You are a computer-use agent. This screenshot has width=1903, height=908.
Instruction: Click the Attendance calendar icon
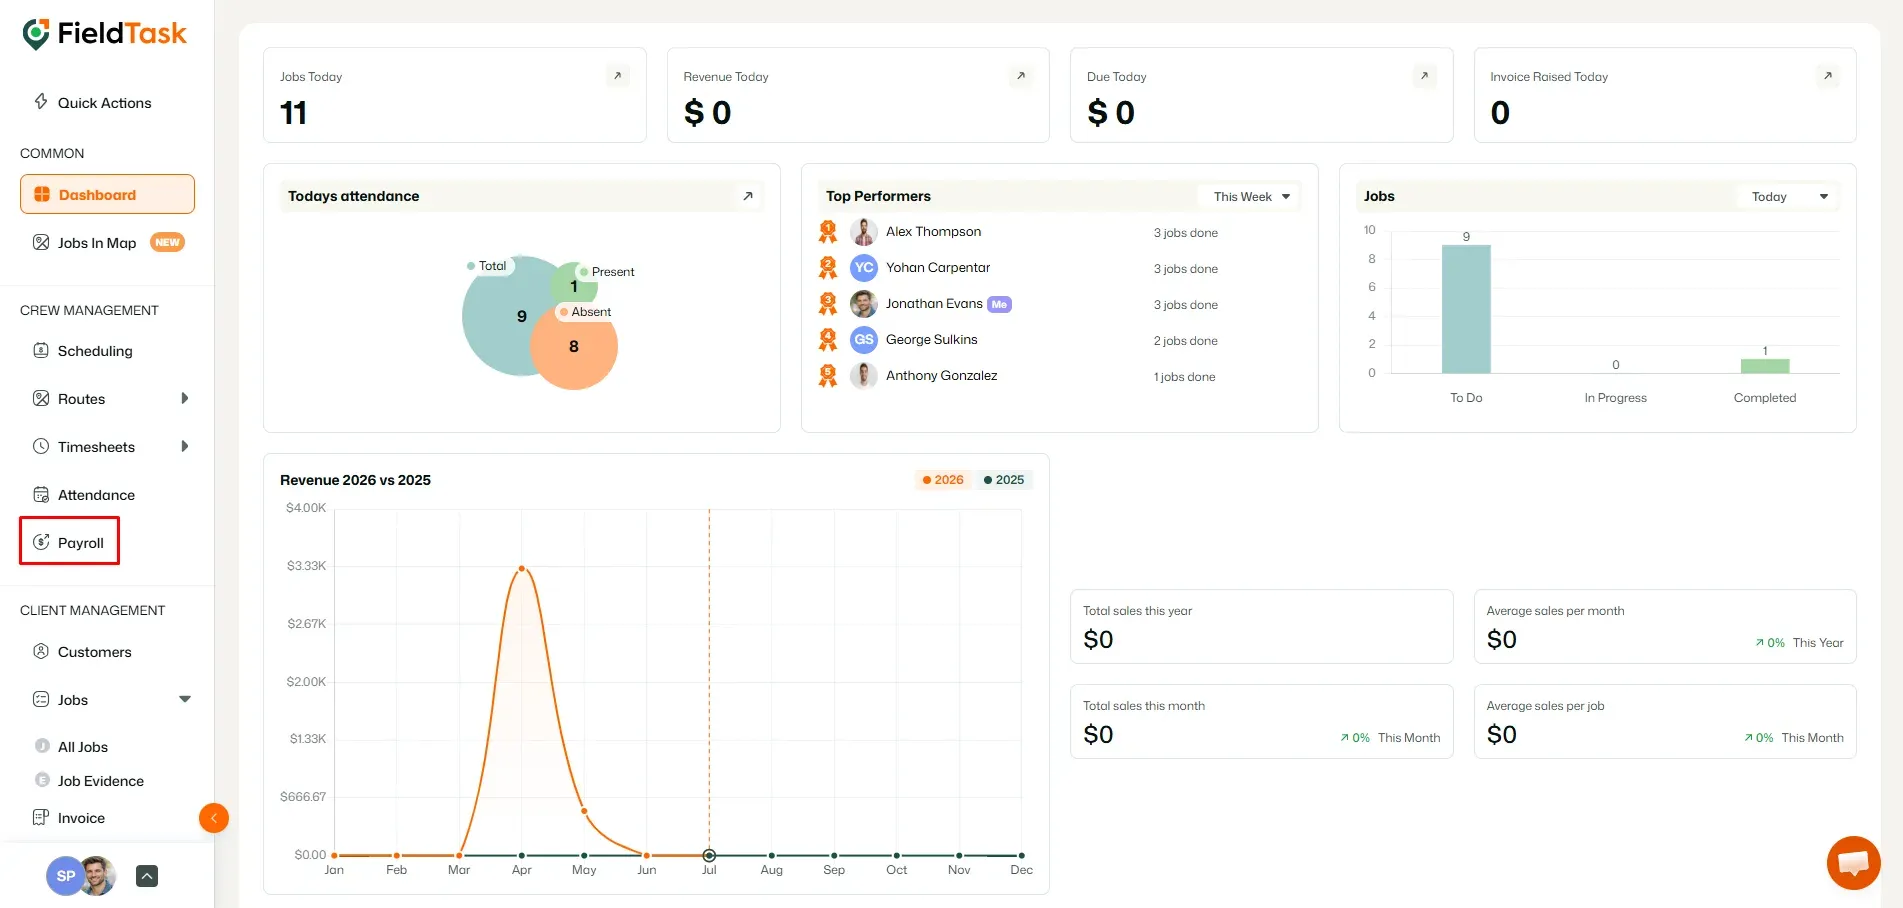(41, 494)
